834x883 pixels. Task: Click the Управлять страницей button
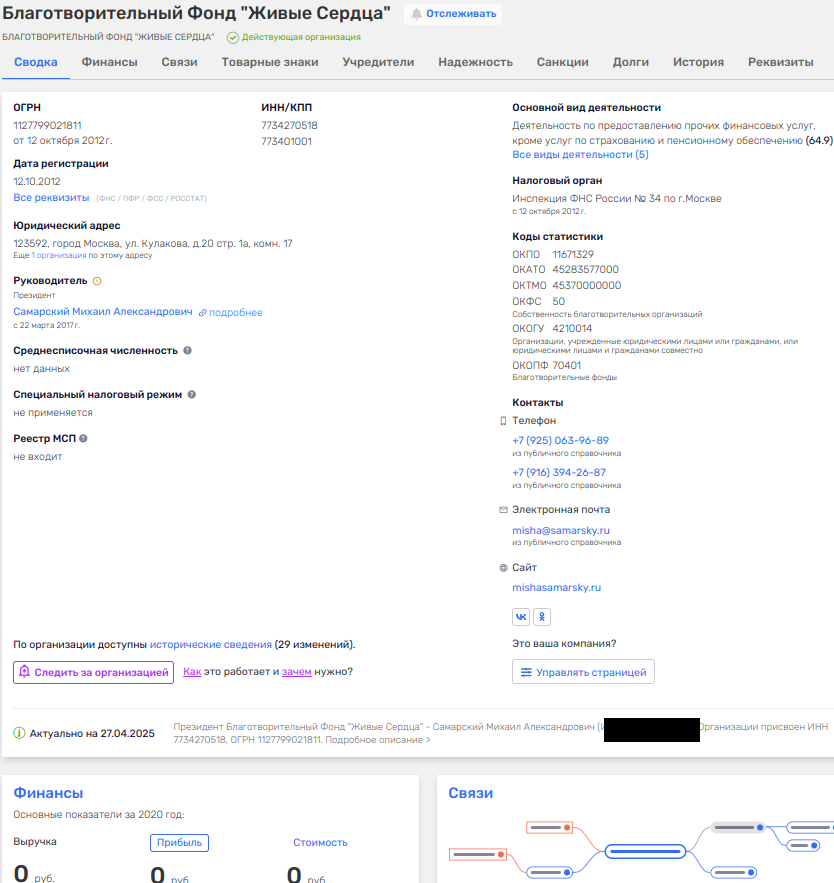583,672
